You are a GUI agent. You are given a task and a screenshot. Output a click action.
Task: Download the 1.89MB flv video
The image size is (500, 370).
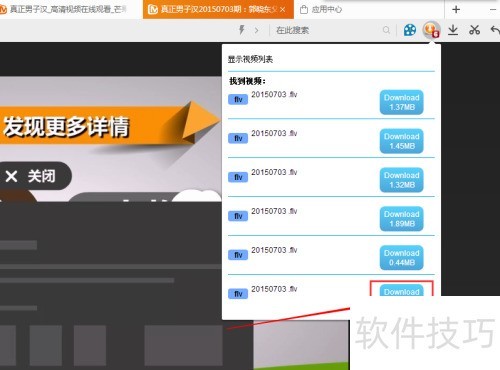coord(402,219)
